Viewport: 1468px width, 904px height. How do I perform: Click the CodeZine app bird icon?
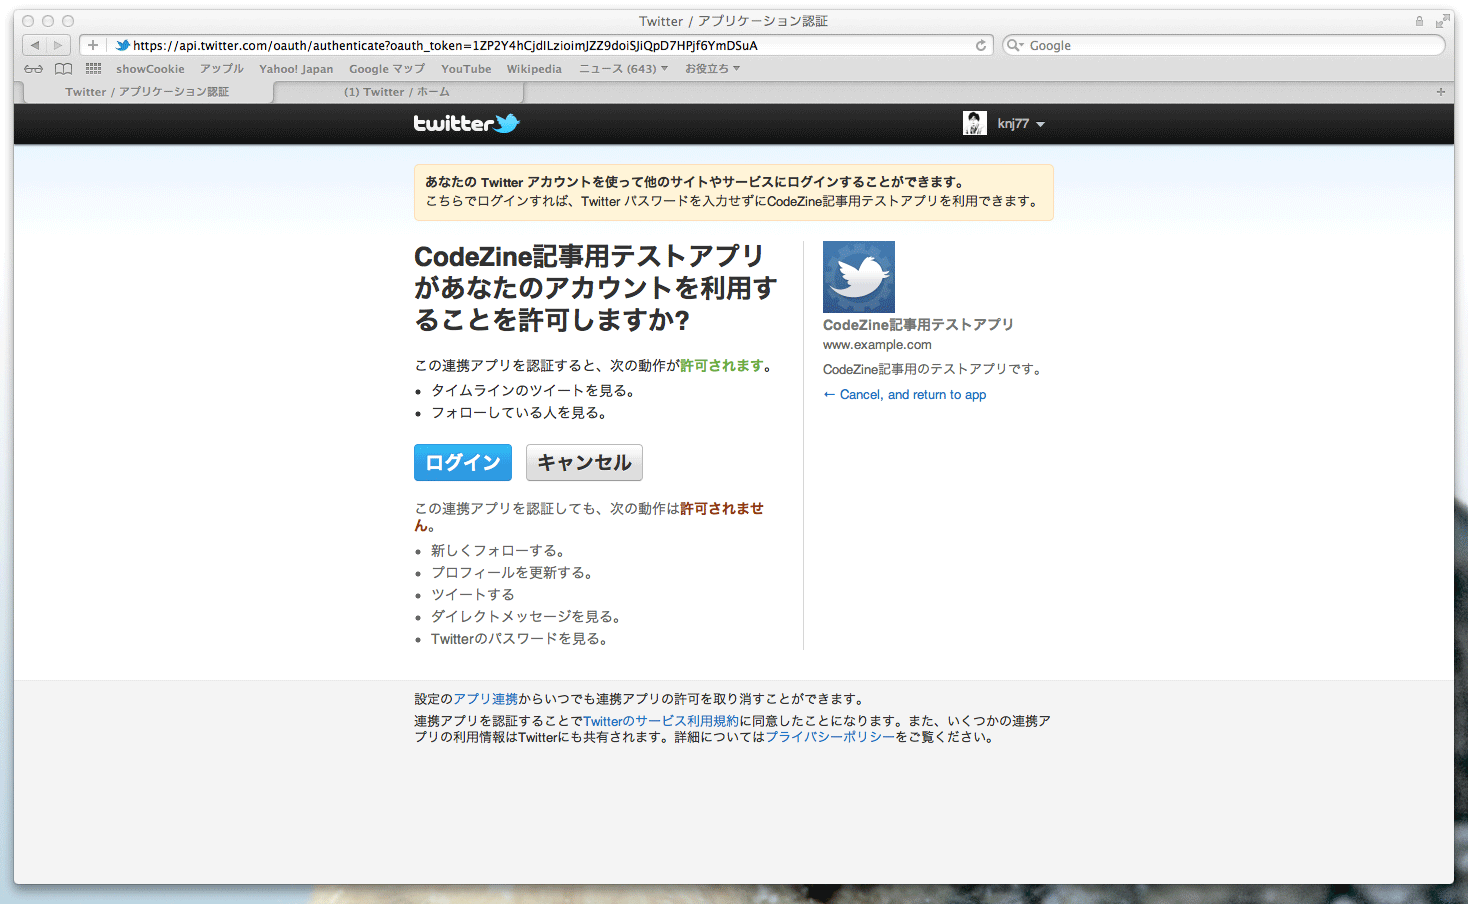pyautogui.click(x=859, y=277)
